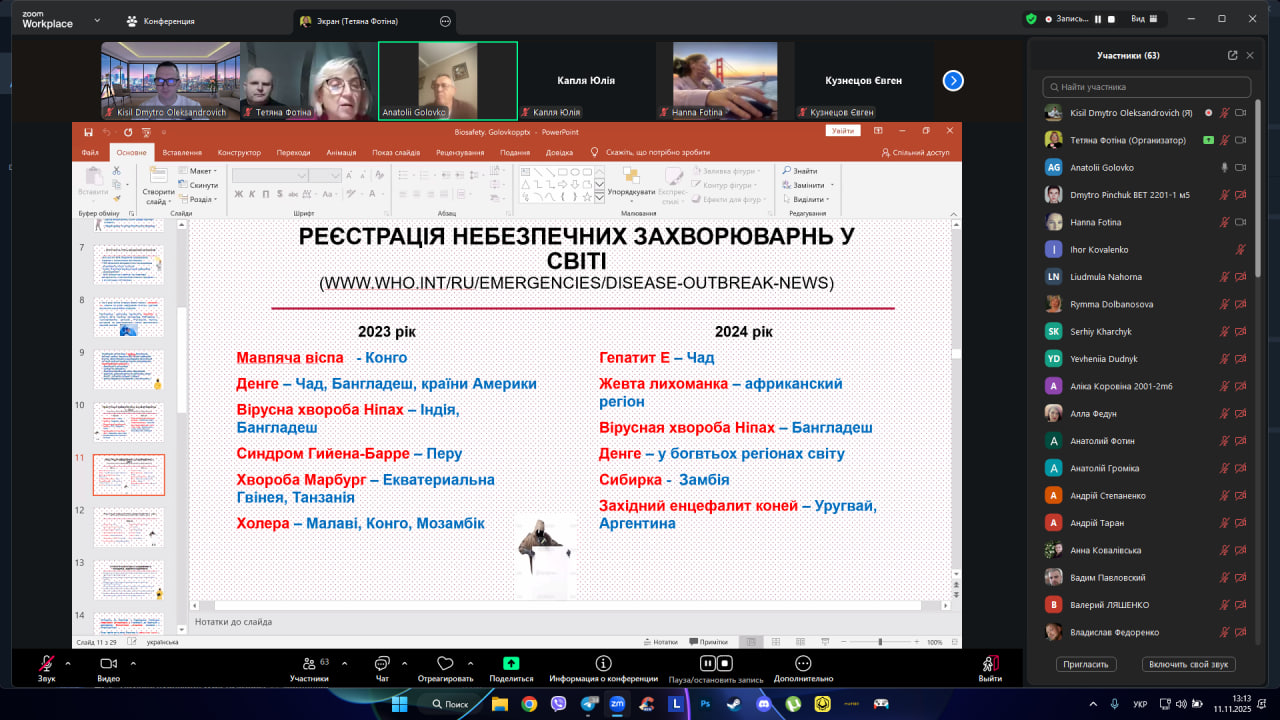1280x720 pixels.
Task: Click the Invite button in participants panel
Action: click(x=1085, y=664)
